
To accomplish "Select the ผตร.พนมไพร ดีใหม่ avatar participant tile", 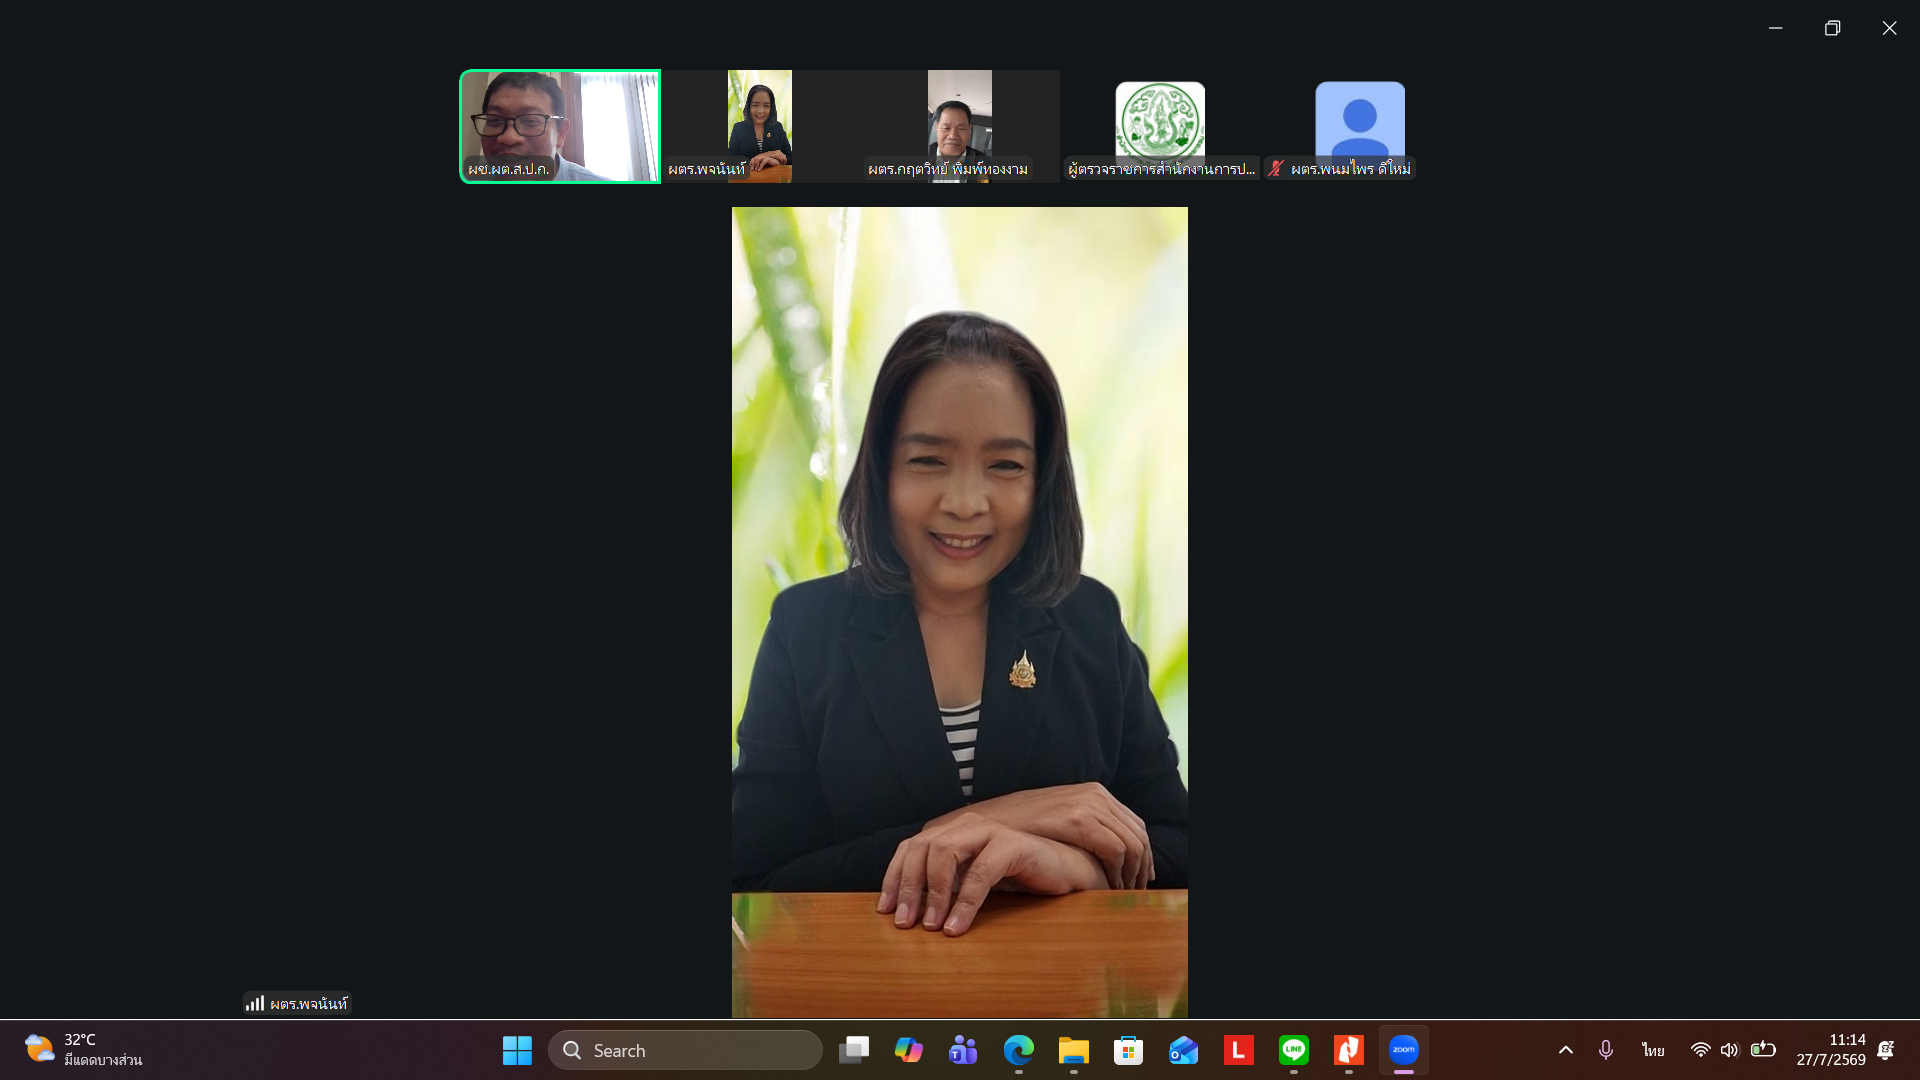I will coord(1360,126).
